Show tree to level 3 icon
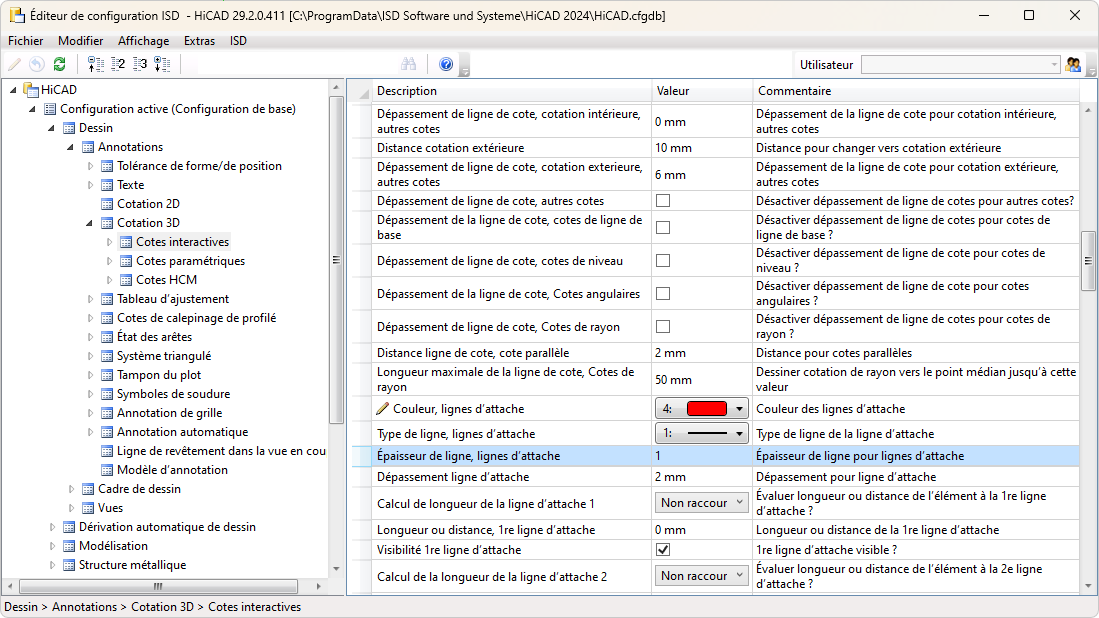This screenshot has width=1099, height=618. coord(140,64)
